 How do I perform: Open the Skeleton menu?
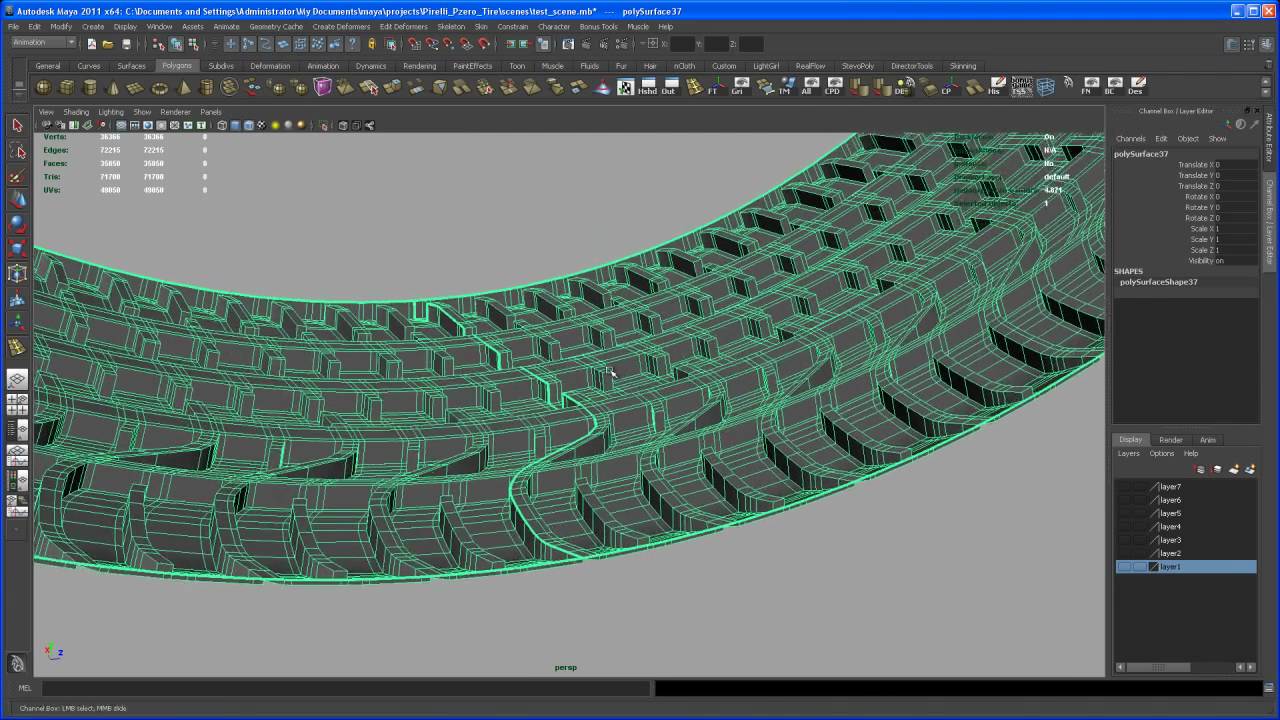tap(451, 27)
